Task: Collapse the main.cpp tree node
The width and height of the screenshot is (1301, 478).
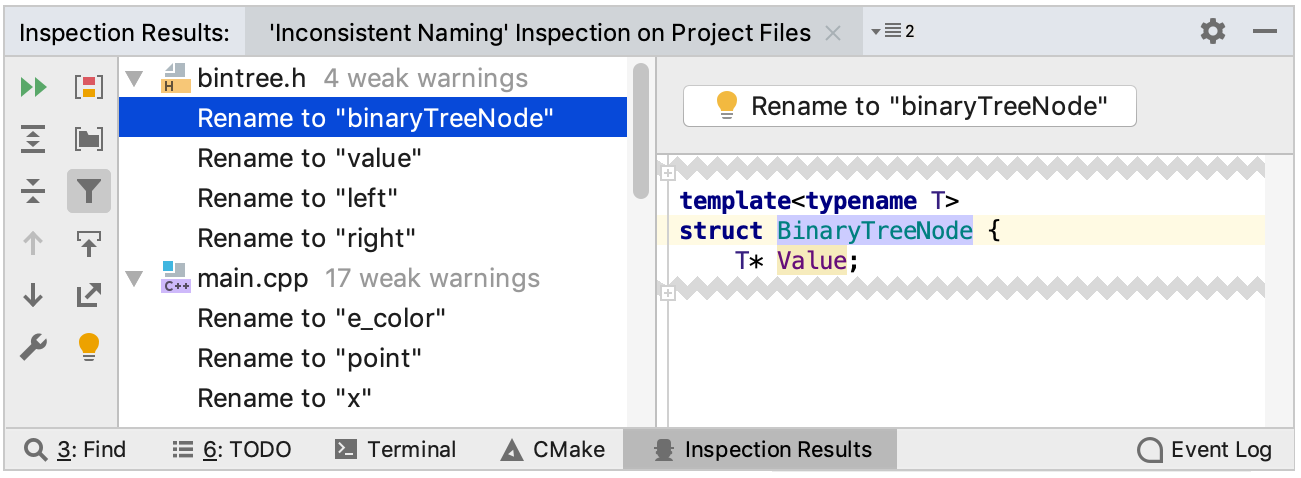Action: point(136,279)
